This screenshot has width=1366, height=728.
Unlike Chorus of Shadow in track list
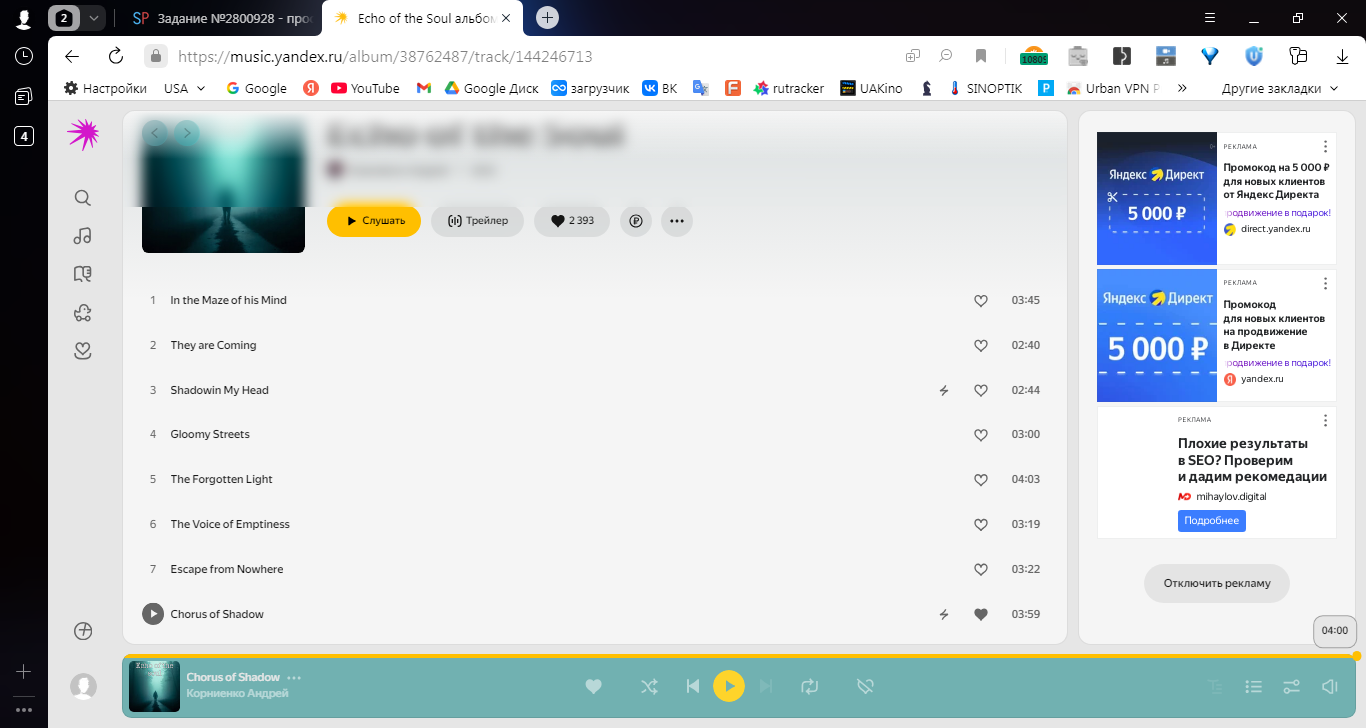[x=981, y=614]
